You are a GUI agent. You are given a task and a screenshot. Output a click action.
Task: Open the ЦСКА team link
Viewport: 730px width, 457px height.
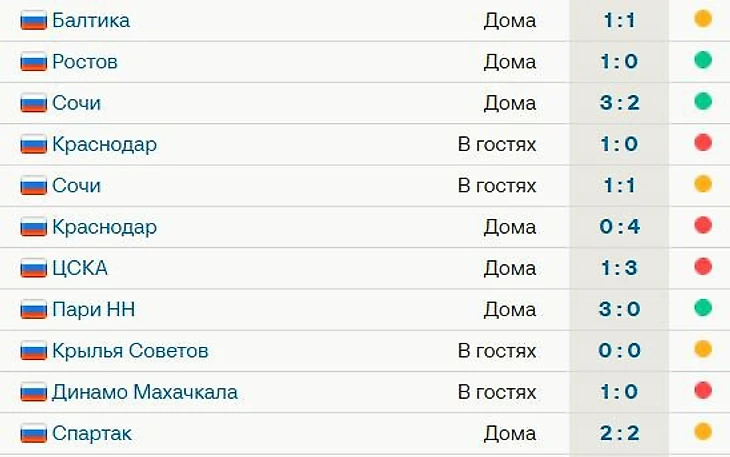coord(80,269)
